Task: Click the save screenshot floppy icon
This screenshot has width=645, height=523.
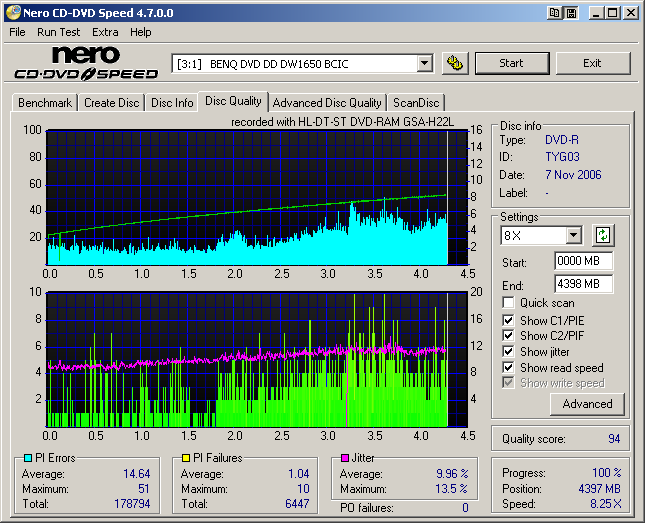Action: click(571, 13)
